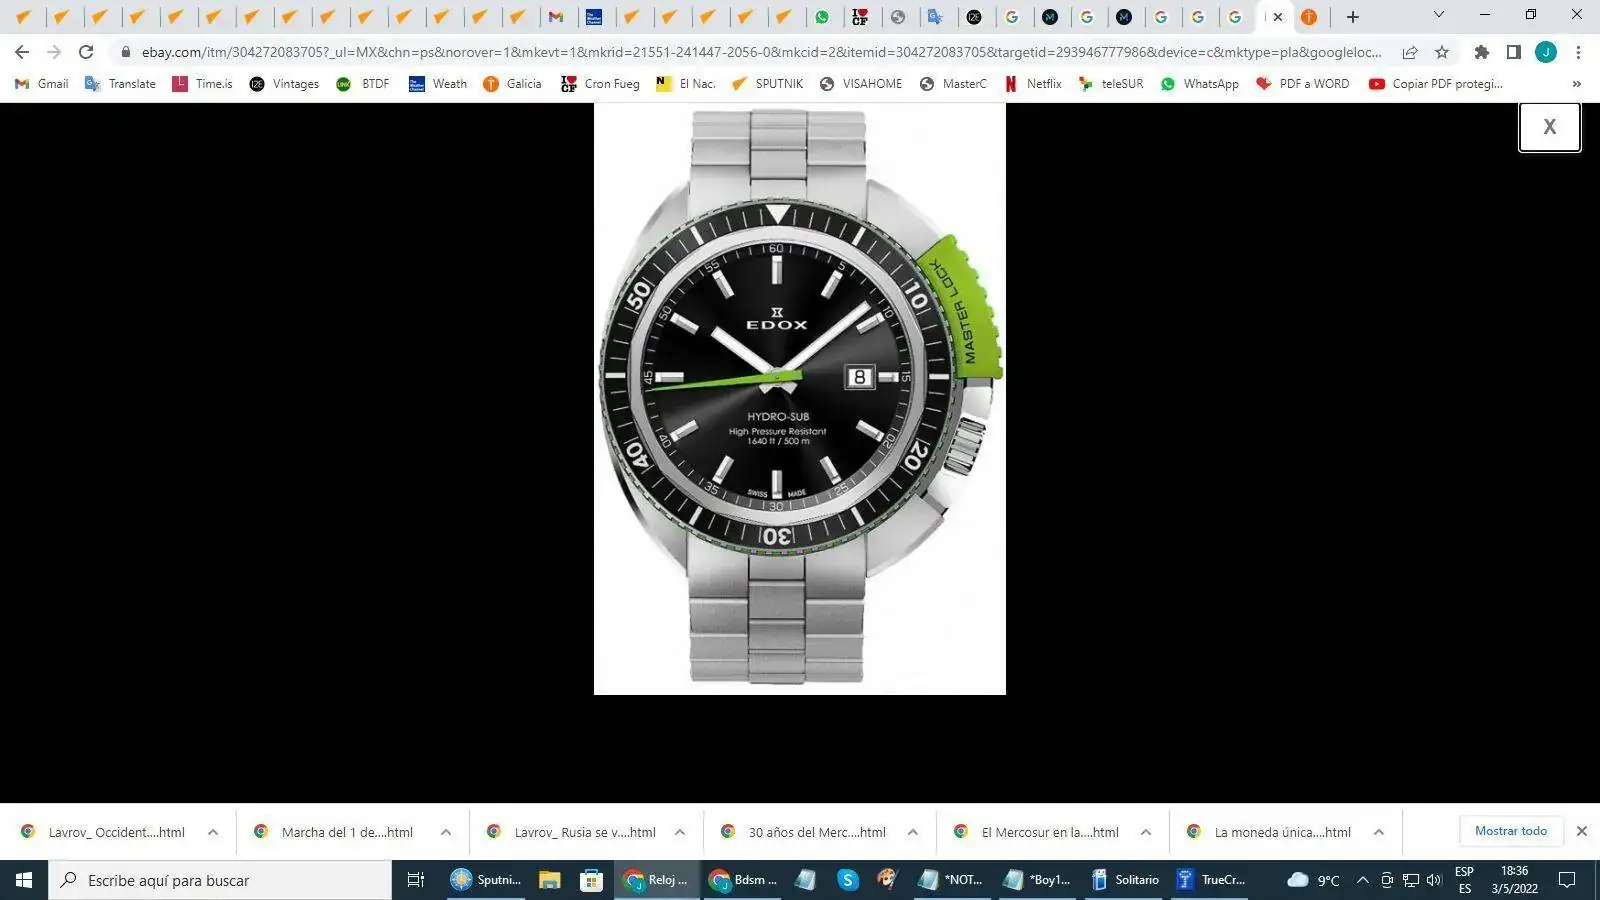Expand options for La moneda única....html download

(x=1379, y=832)
